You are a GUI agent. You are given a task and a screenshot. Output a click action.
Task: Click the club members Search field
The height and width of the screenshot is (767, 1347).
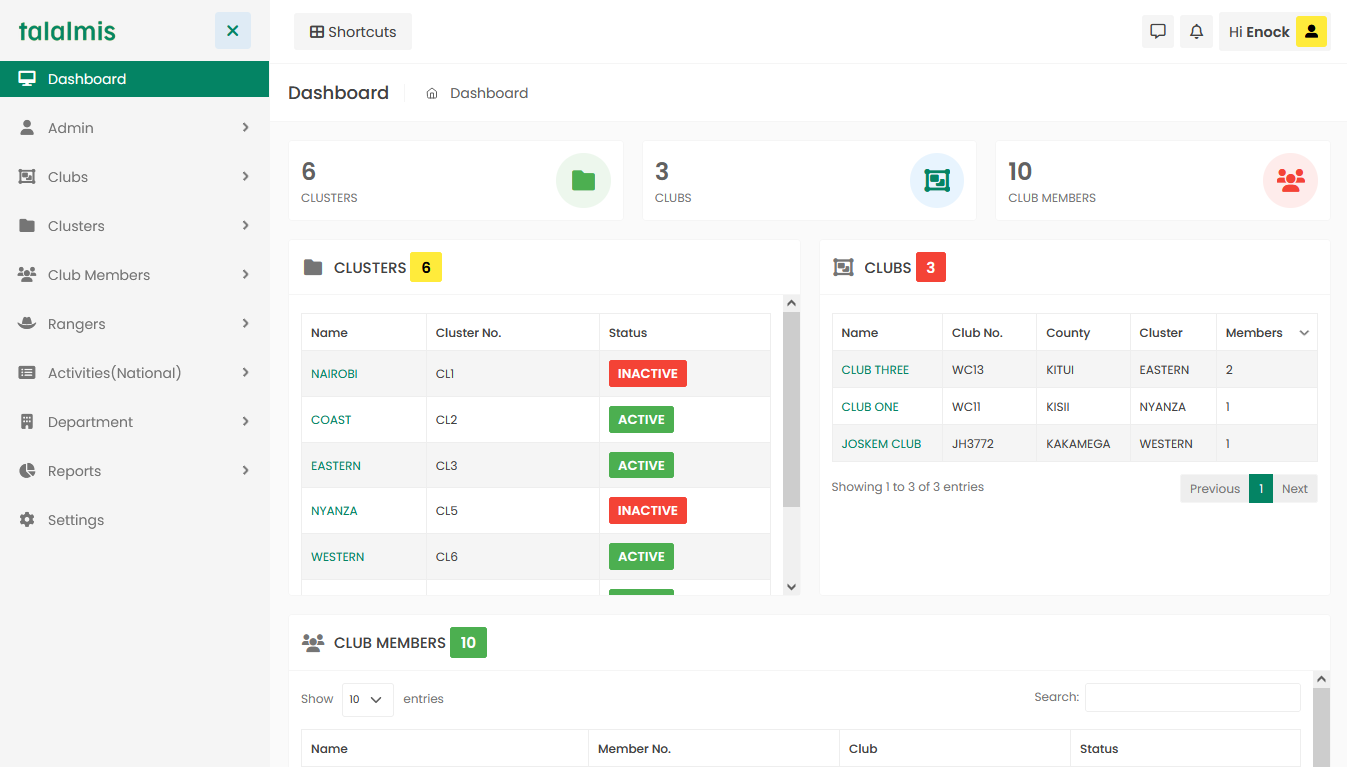pos(1192,697)
